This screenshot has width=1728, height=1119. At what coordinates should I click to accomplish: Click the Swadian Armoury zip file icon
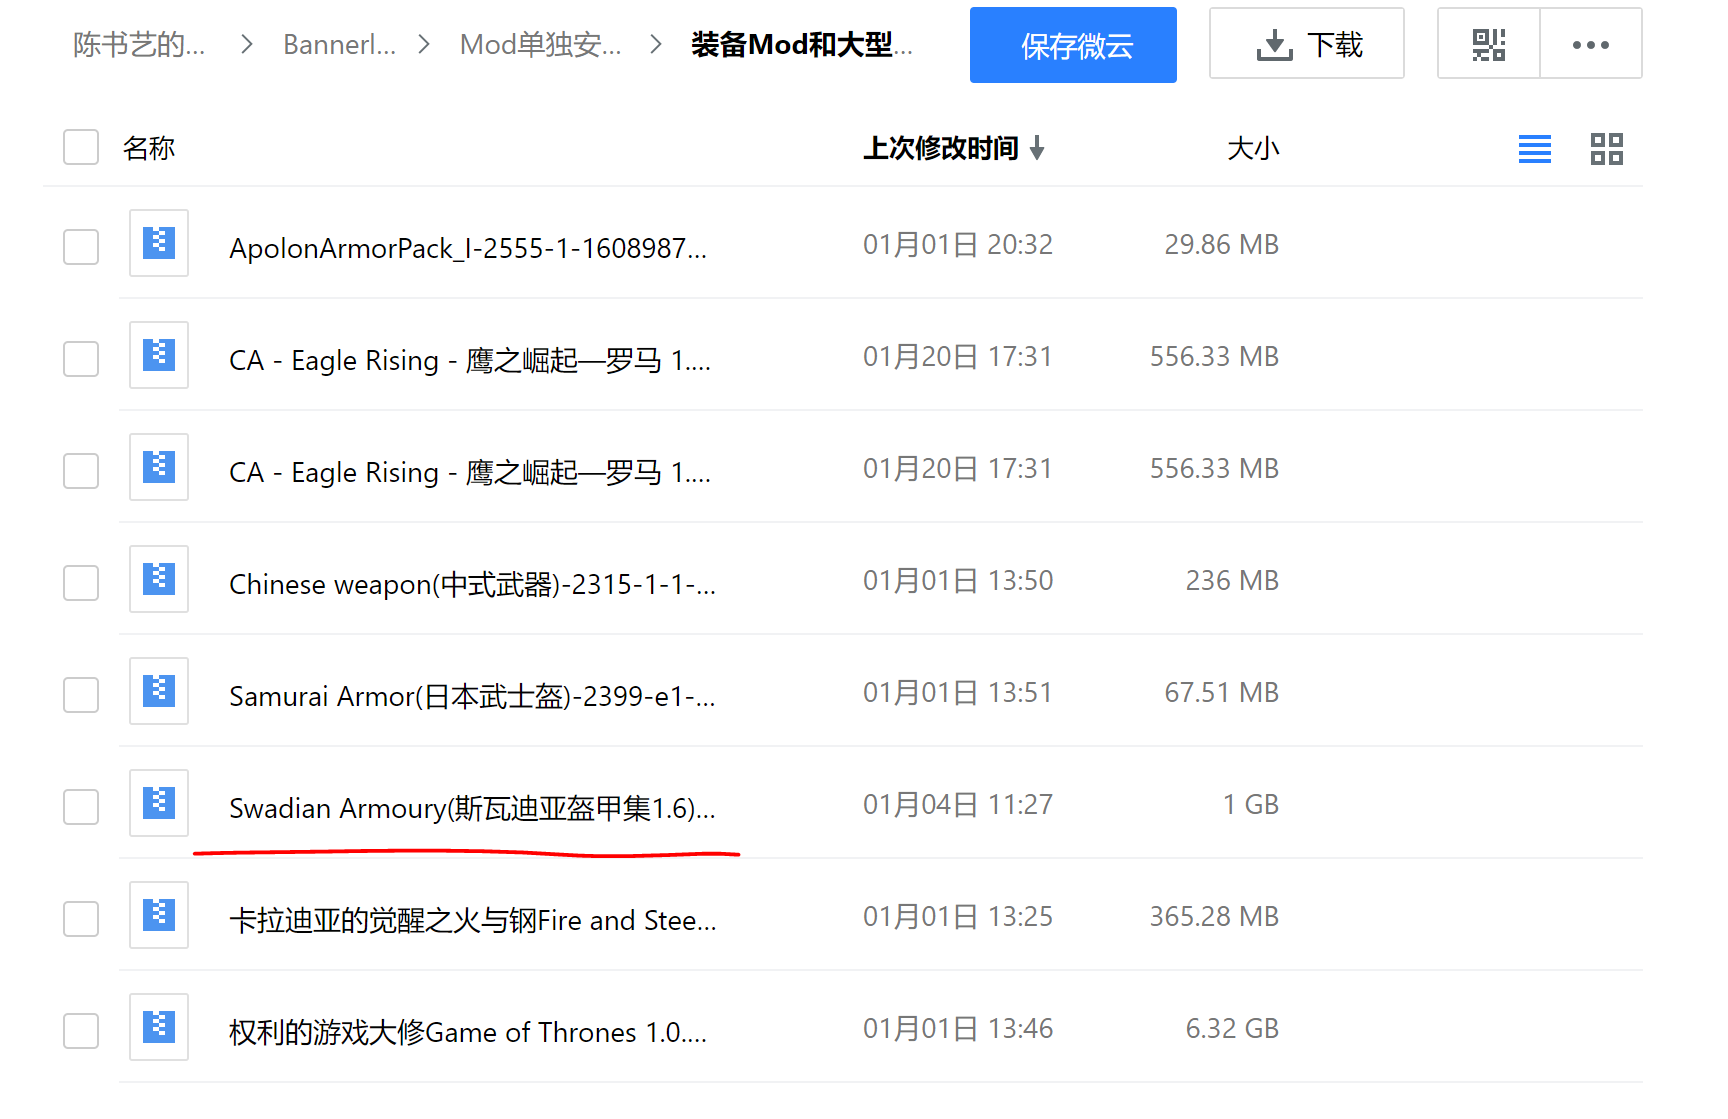[159, 803]
